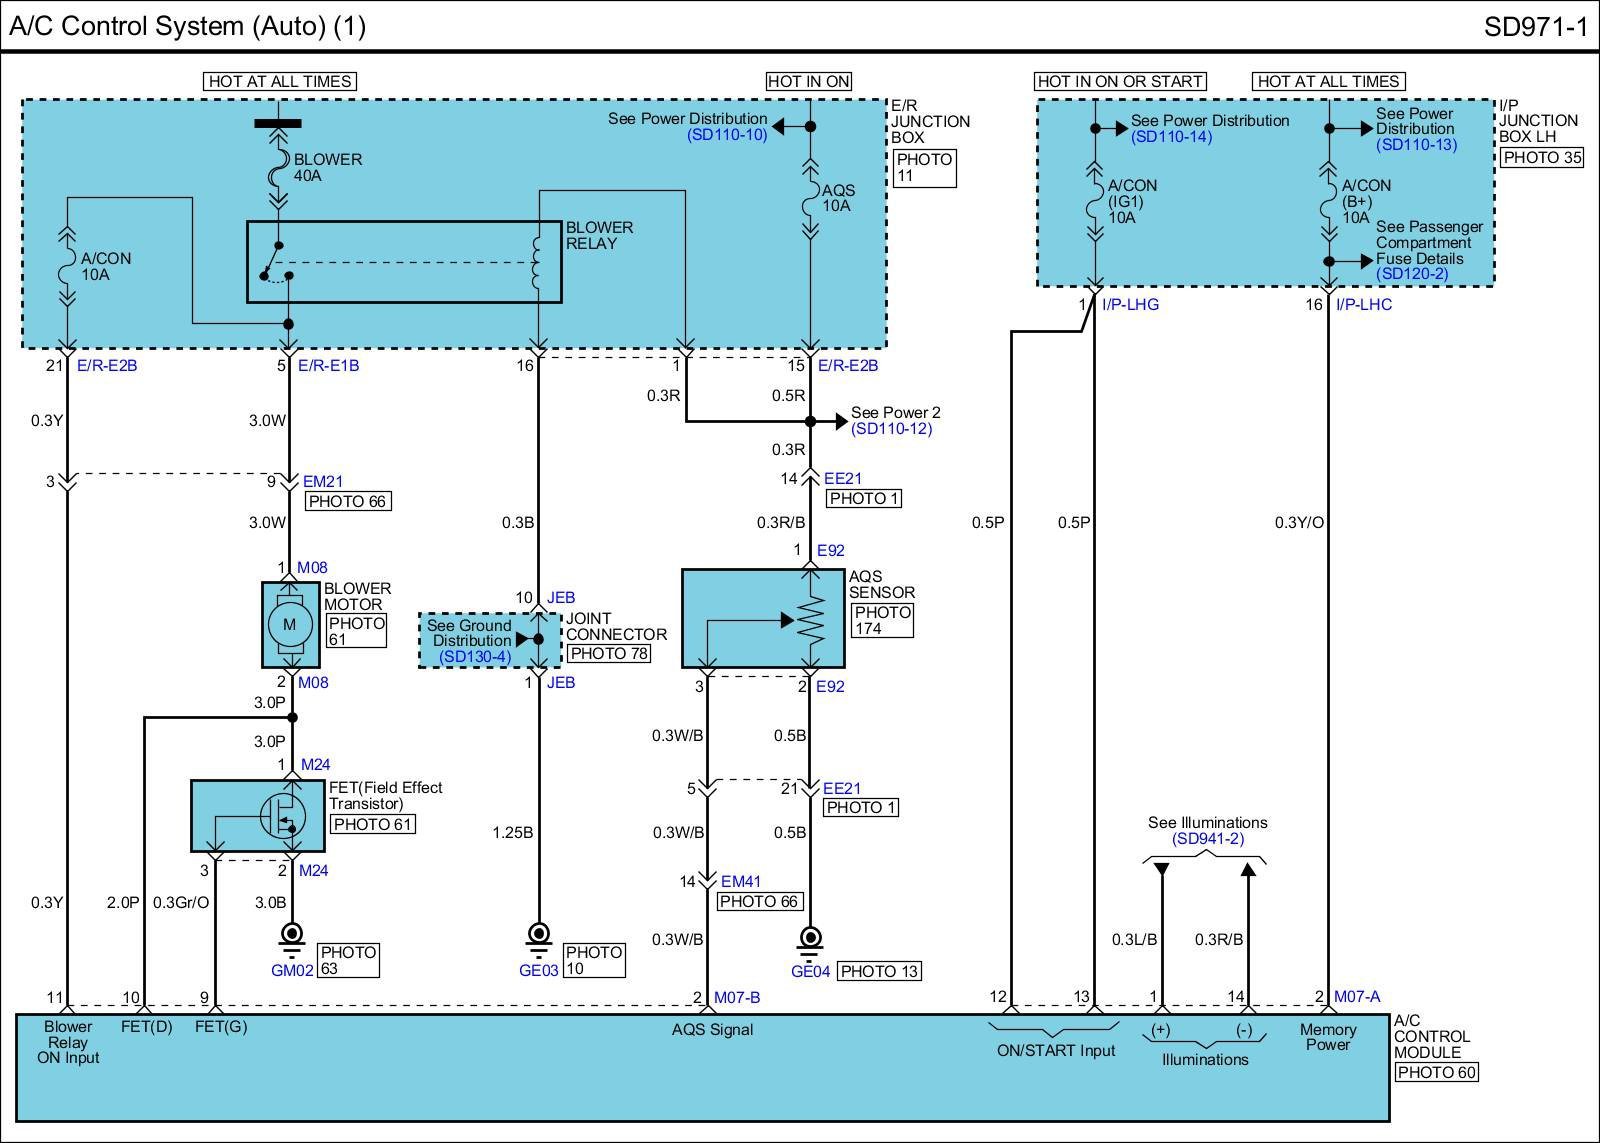1600x1143 pixels.
Task: Open the SD110-10 power distribution link
Action: click(727, 135)
